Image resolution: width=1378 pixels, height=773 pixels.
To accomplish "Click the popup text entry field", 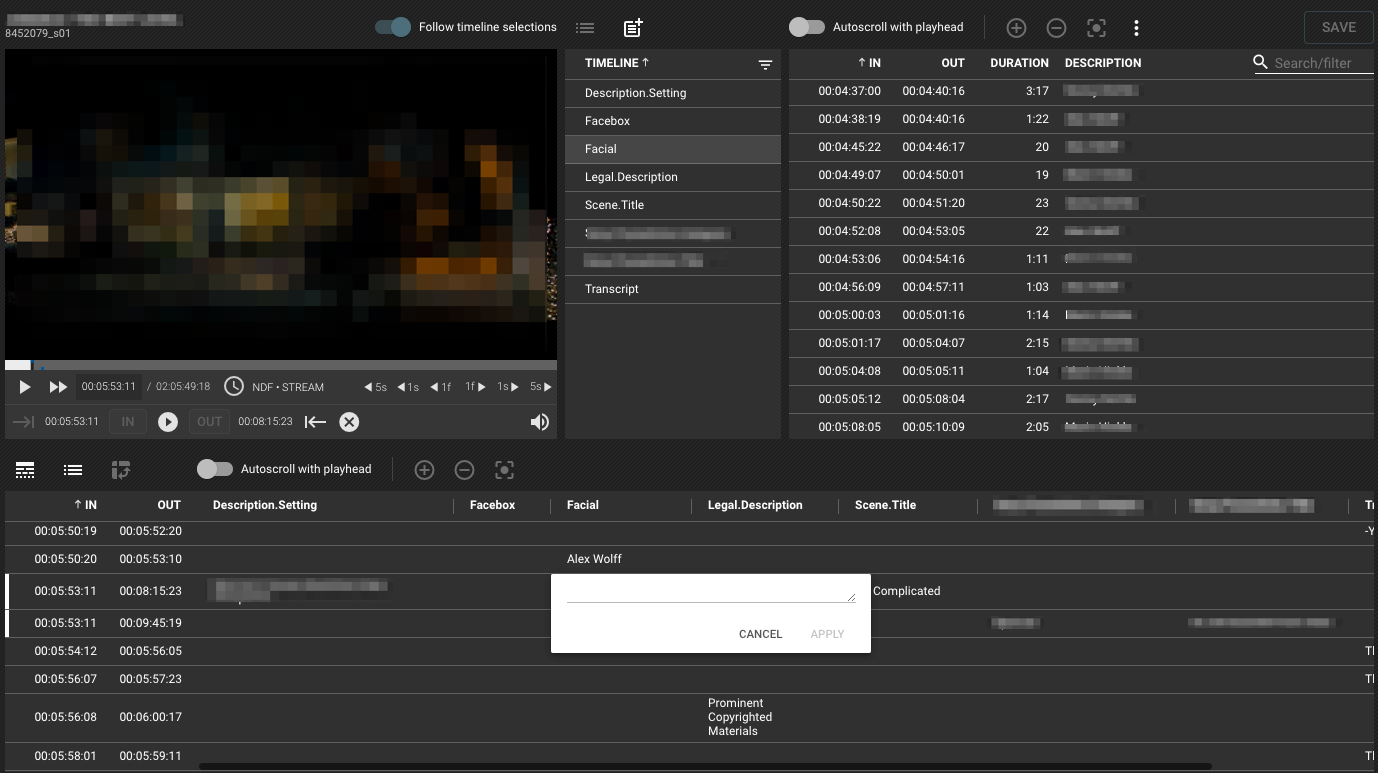I will [x=711, y=592].
